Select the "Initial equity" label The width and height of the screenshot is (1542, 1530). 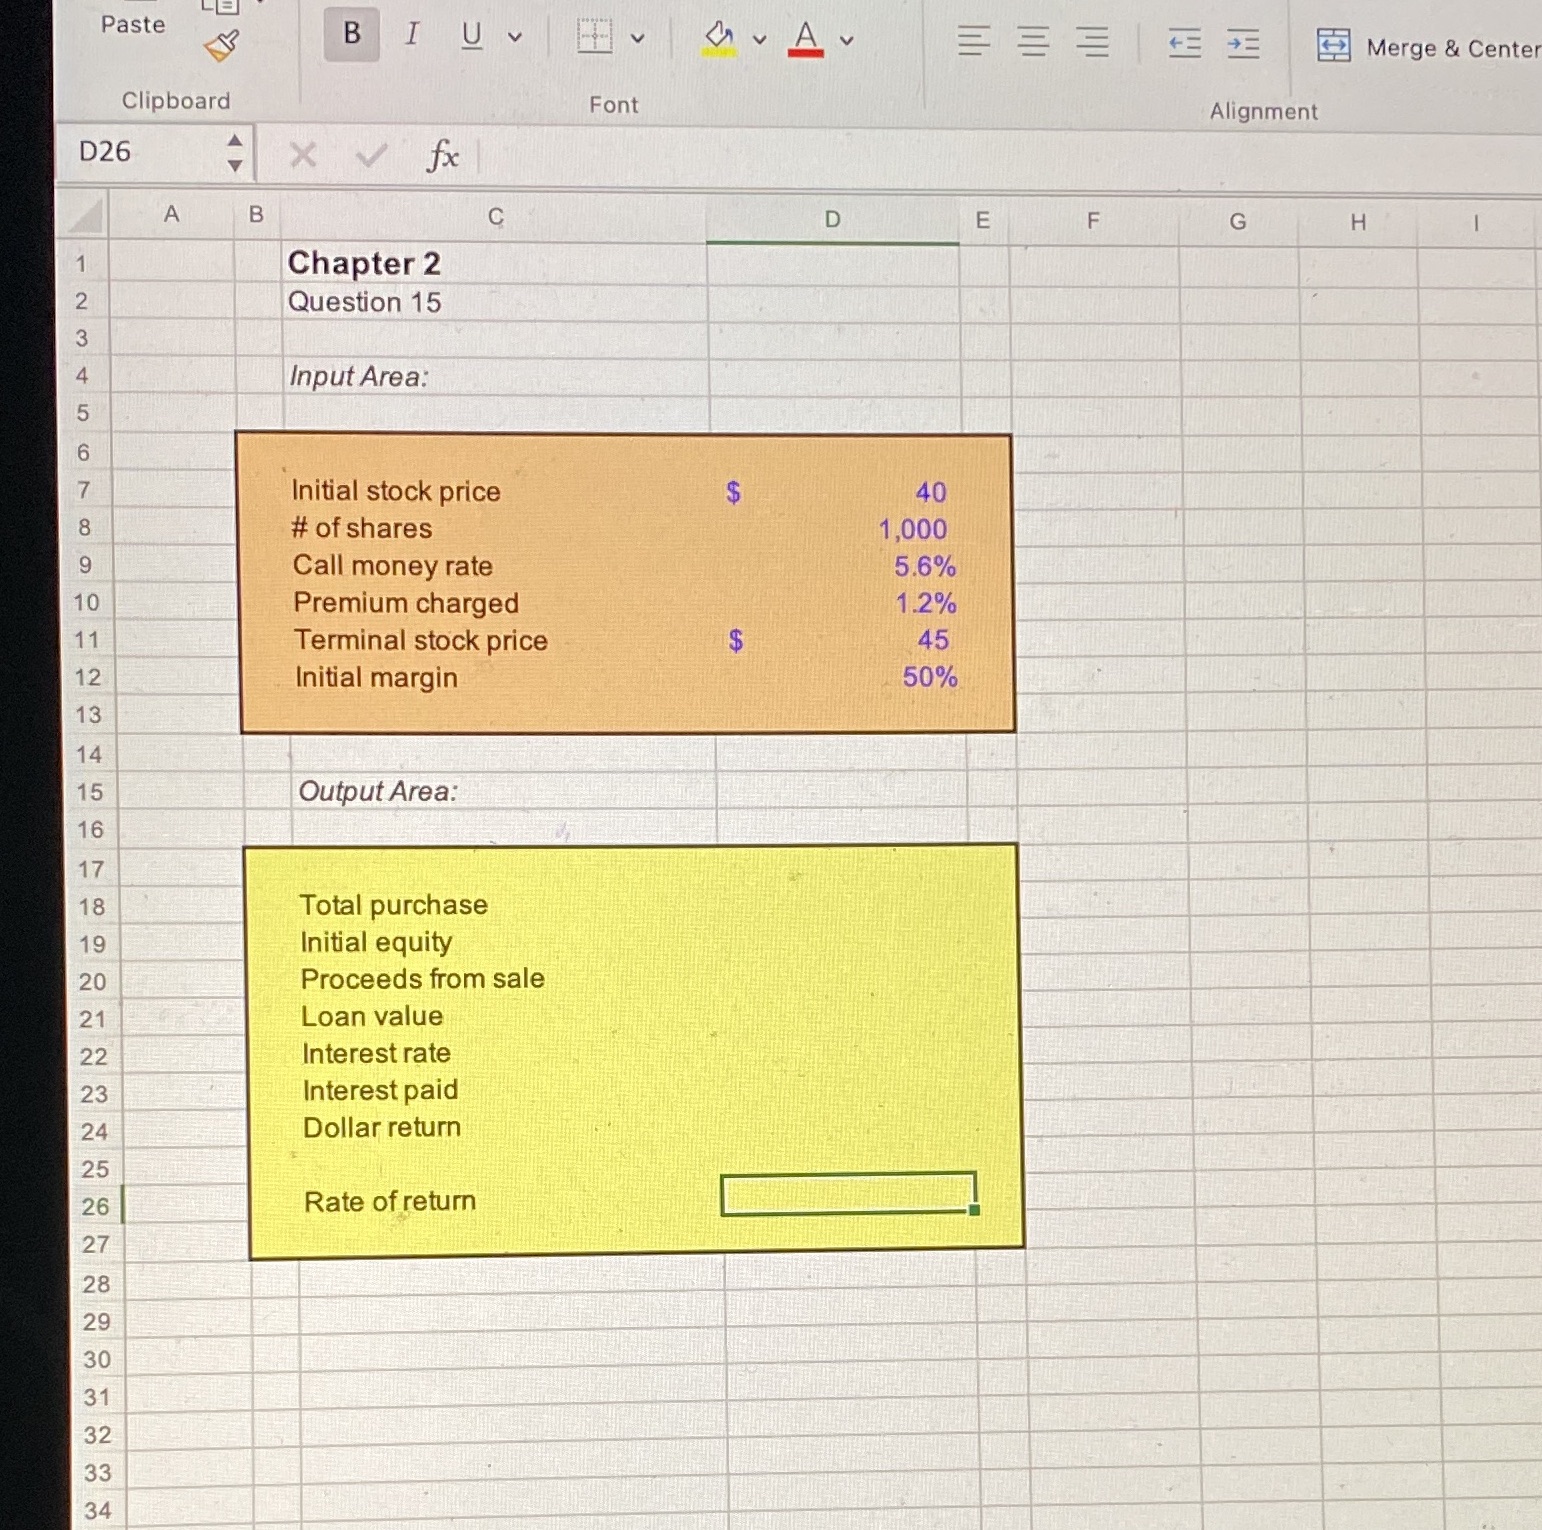tap(376, 943)
